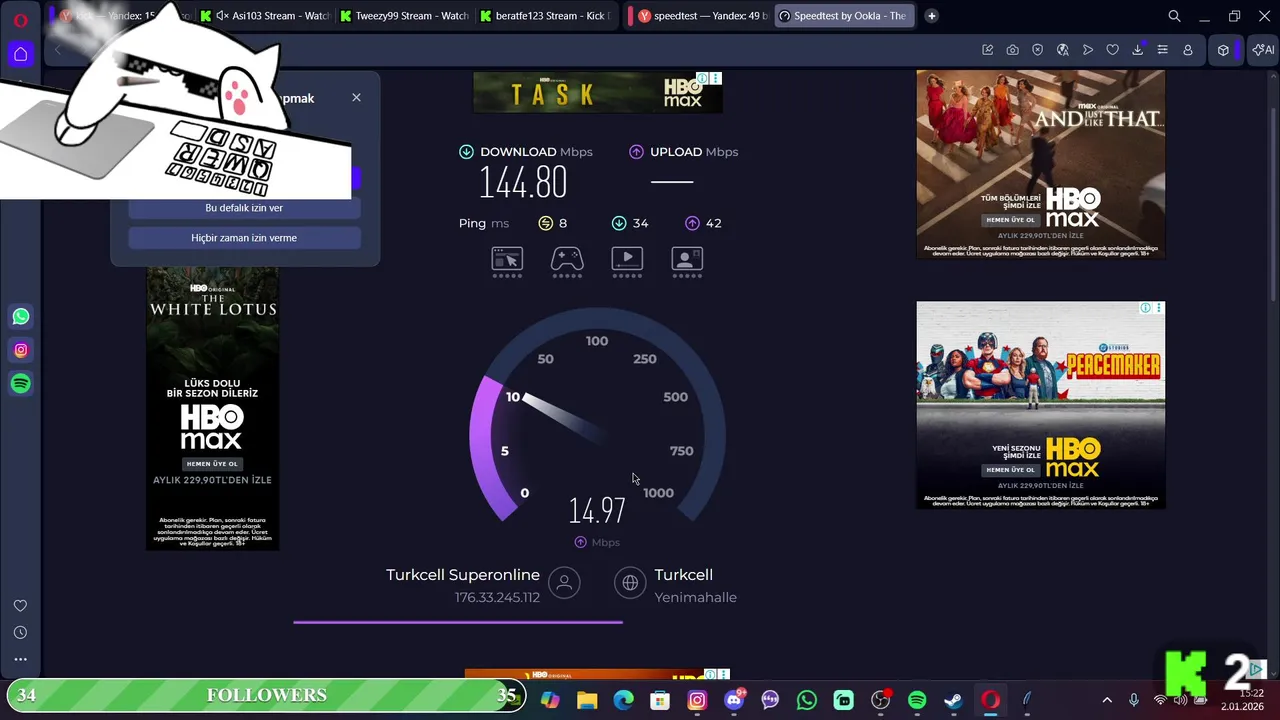1280x720 pixels.
Task: Open the Opera main menu logo
Action: coord(21,19)
